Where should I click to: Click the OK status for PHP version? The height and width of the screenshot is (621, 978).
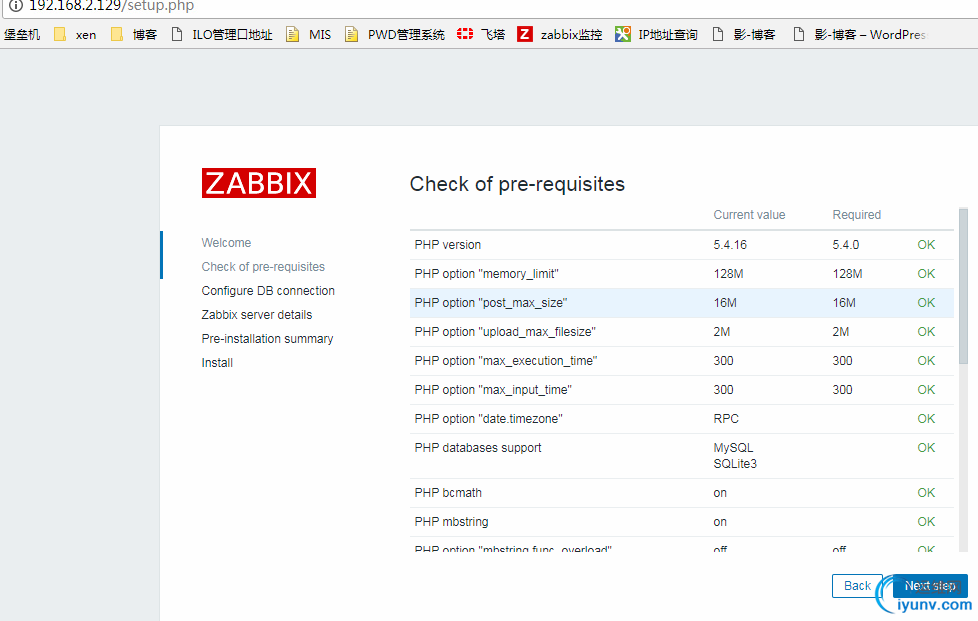[x=926, y=244]
